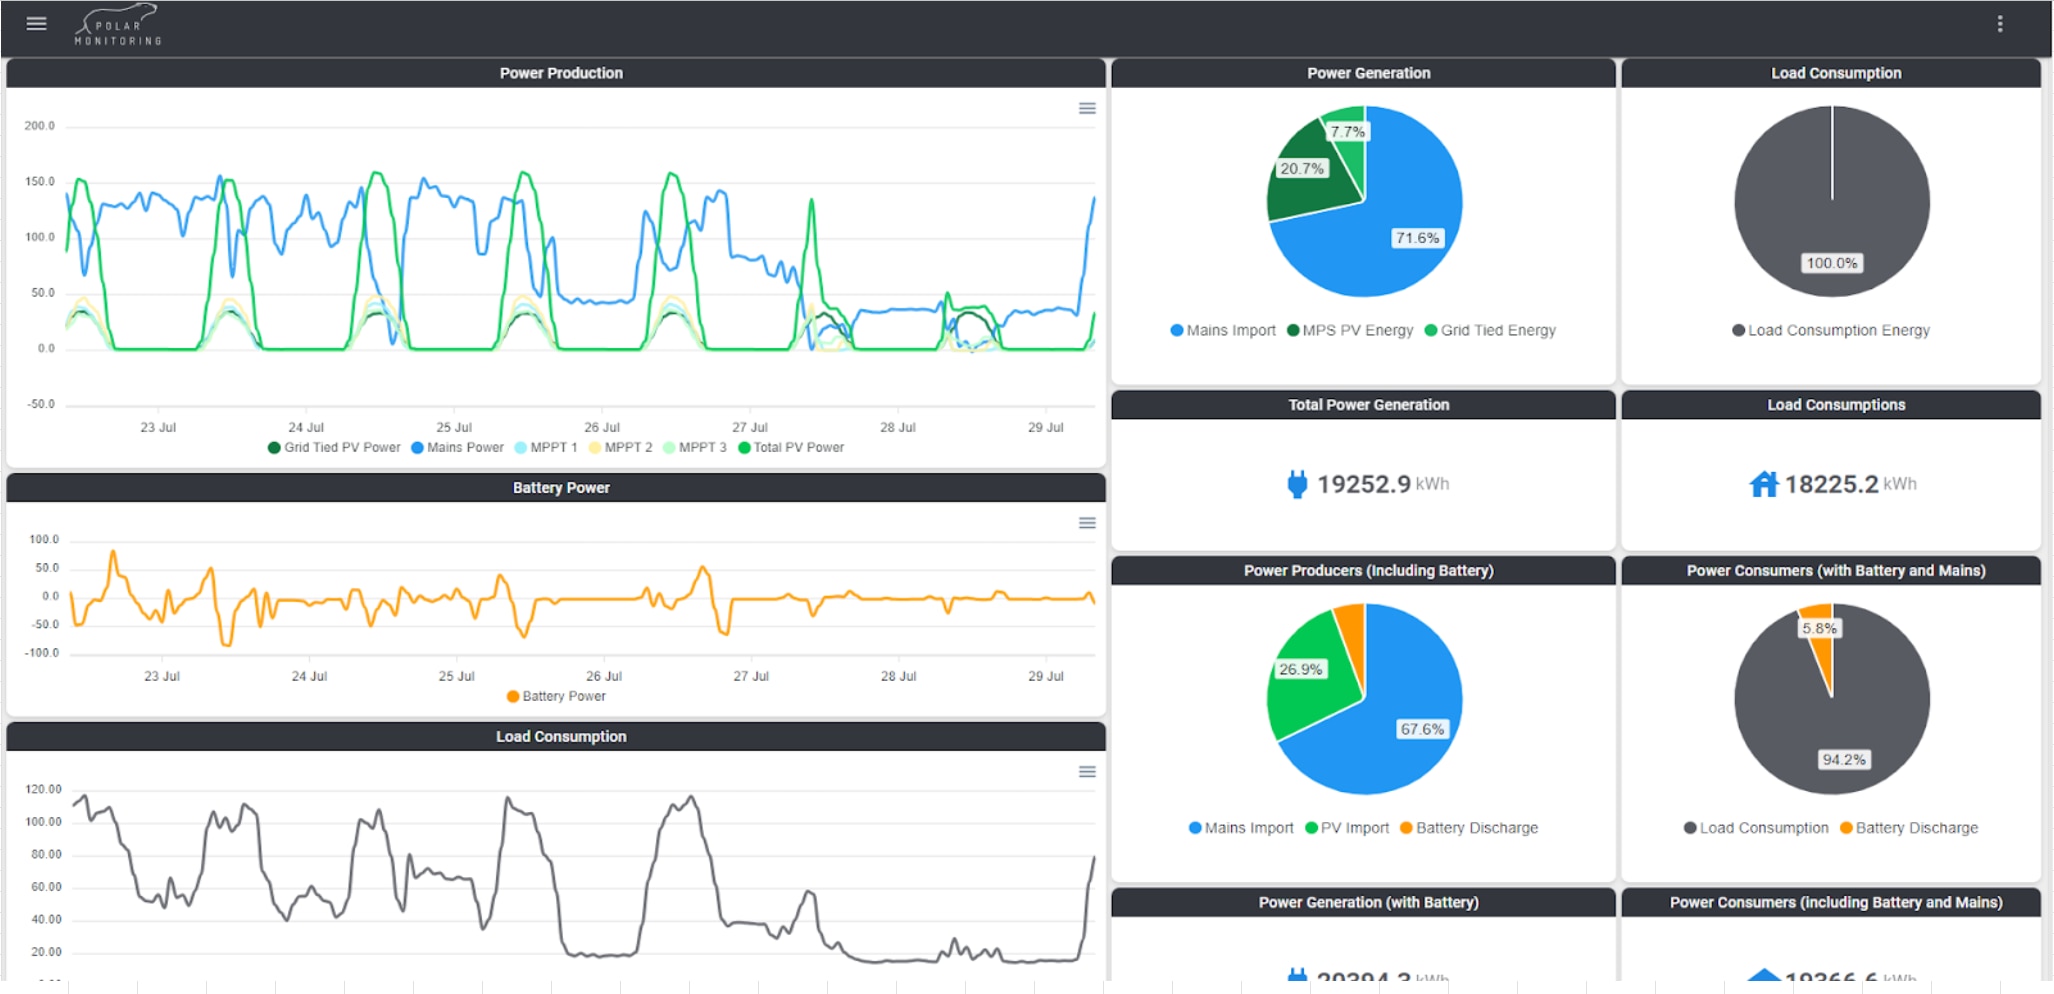
Task: Toggle MPPT 1 legend entry
Action: (546, 448)
